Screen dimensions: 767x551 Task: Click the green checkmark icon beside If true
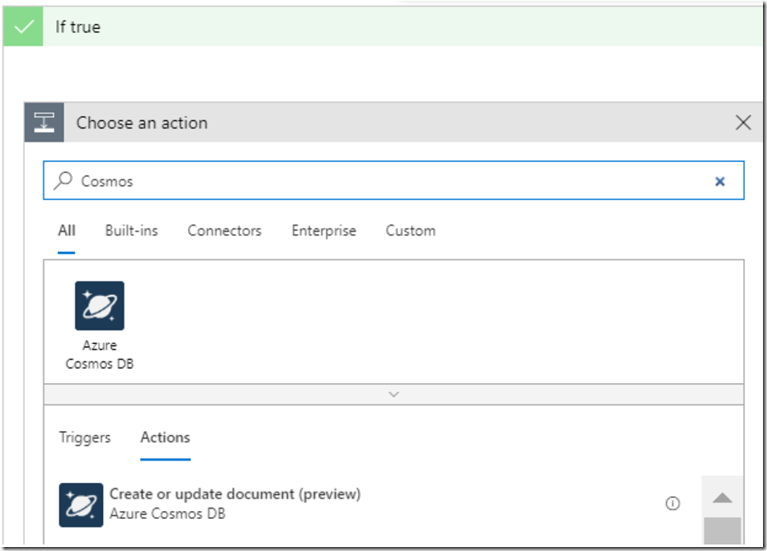(x=23, y=27)
